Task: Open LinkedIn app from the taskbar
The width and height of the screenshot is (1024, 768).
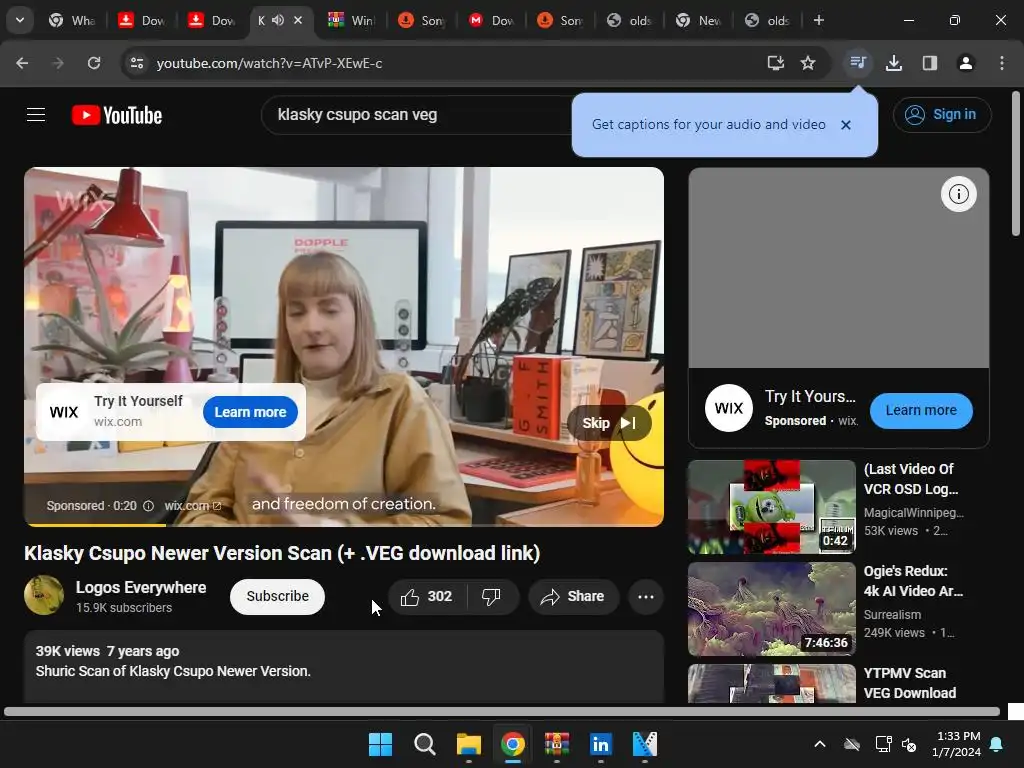Action: (x=600, y=744)
